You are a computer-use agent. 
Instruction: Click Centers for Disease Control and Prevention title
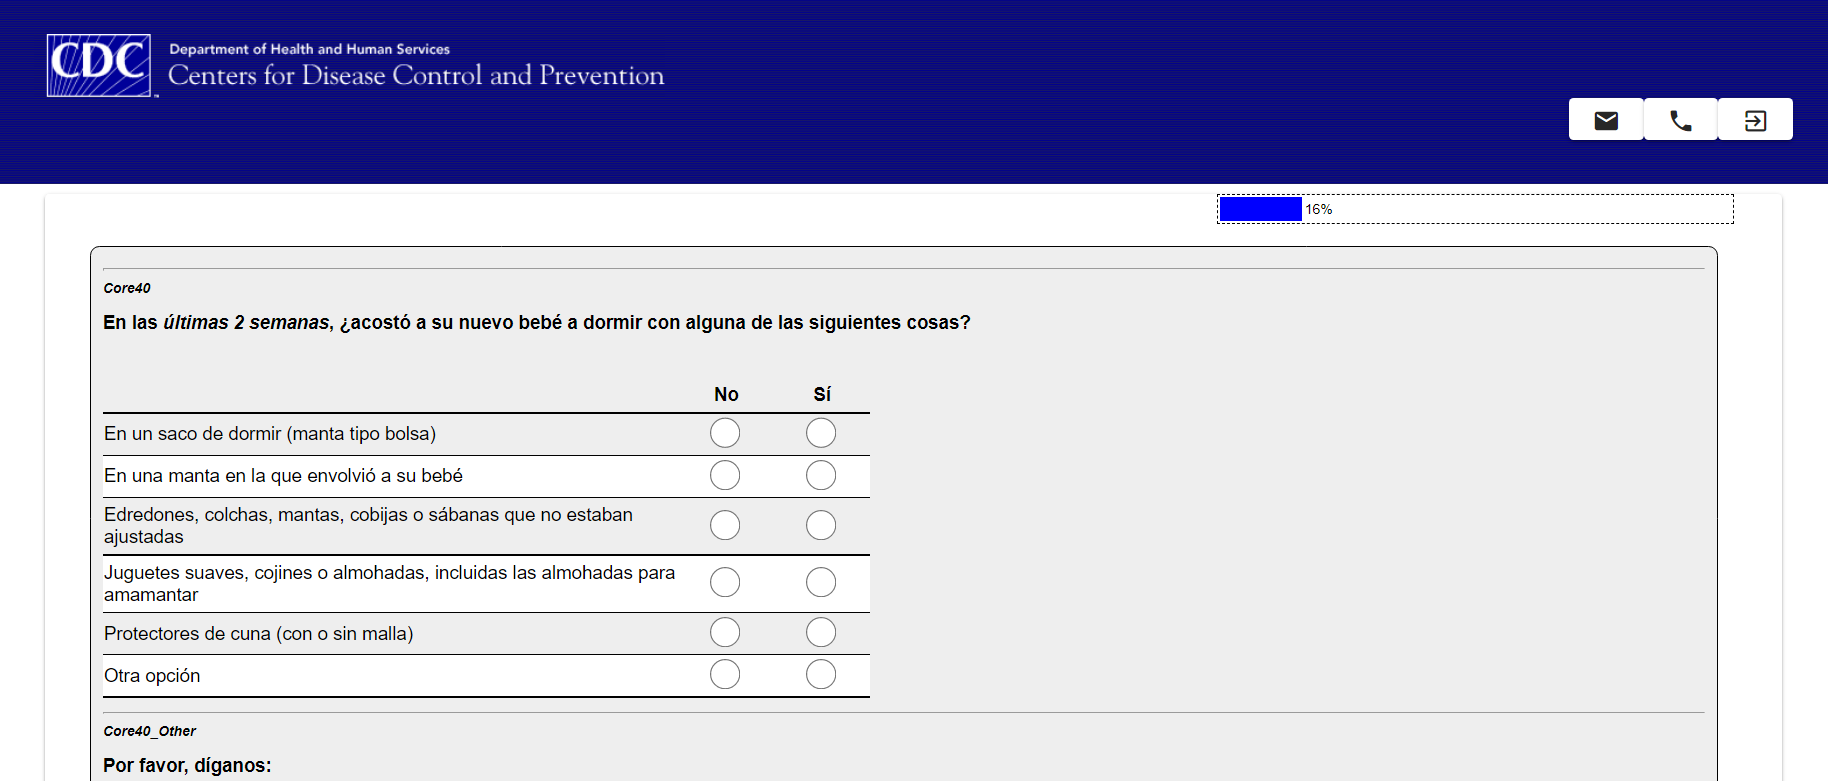(416, 75)
